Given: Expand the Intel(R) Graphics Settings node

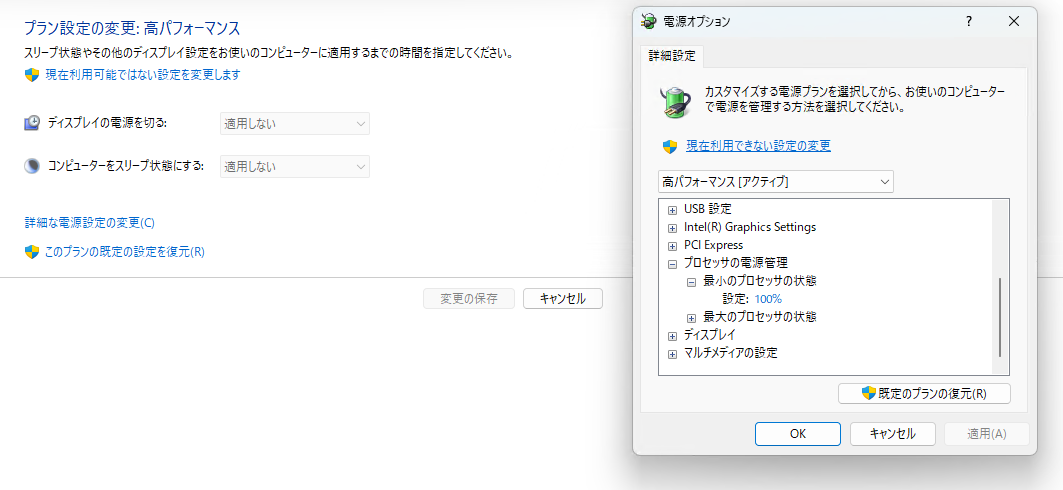Looking at the screenshot, I should (x=673, y=228).
